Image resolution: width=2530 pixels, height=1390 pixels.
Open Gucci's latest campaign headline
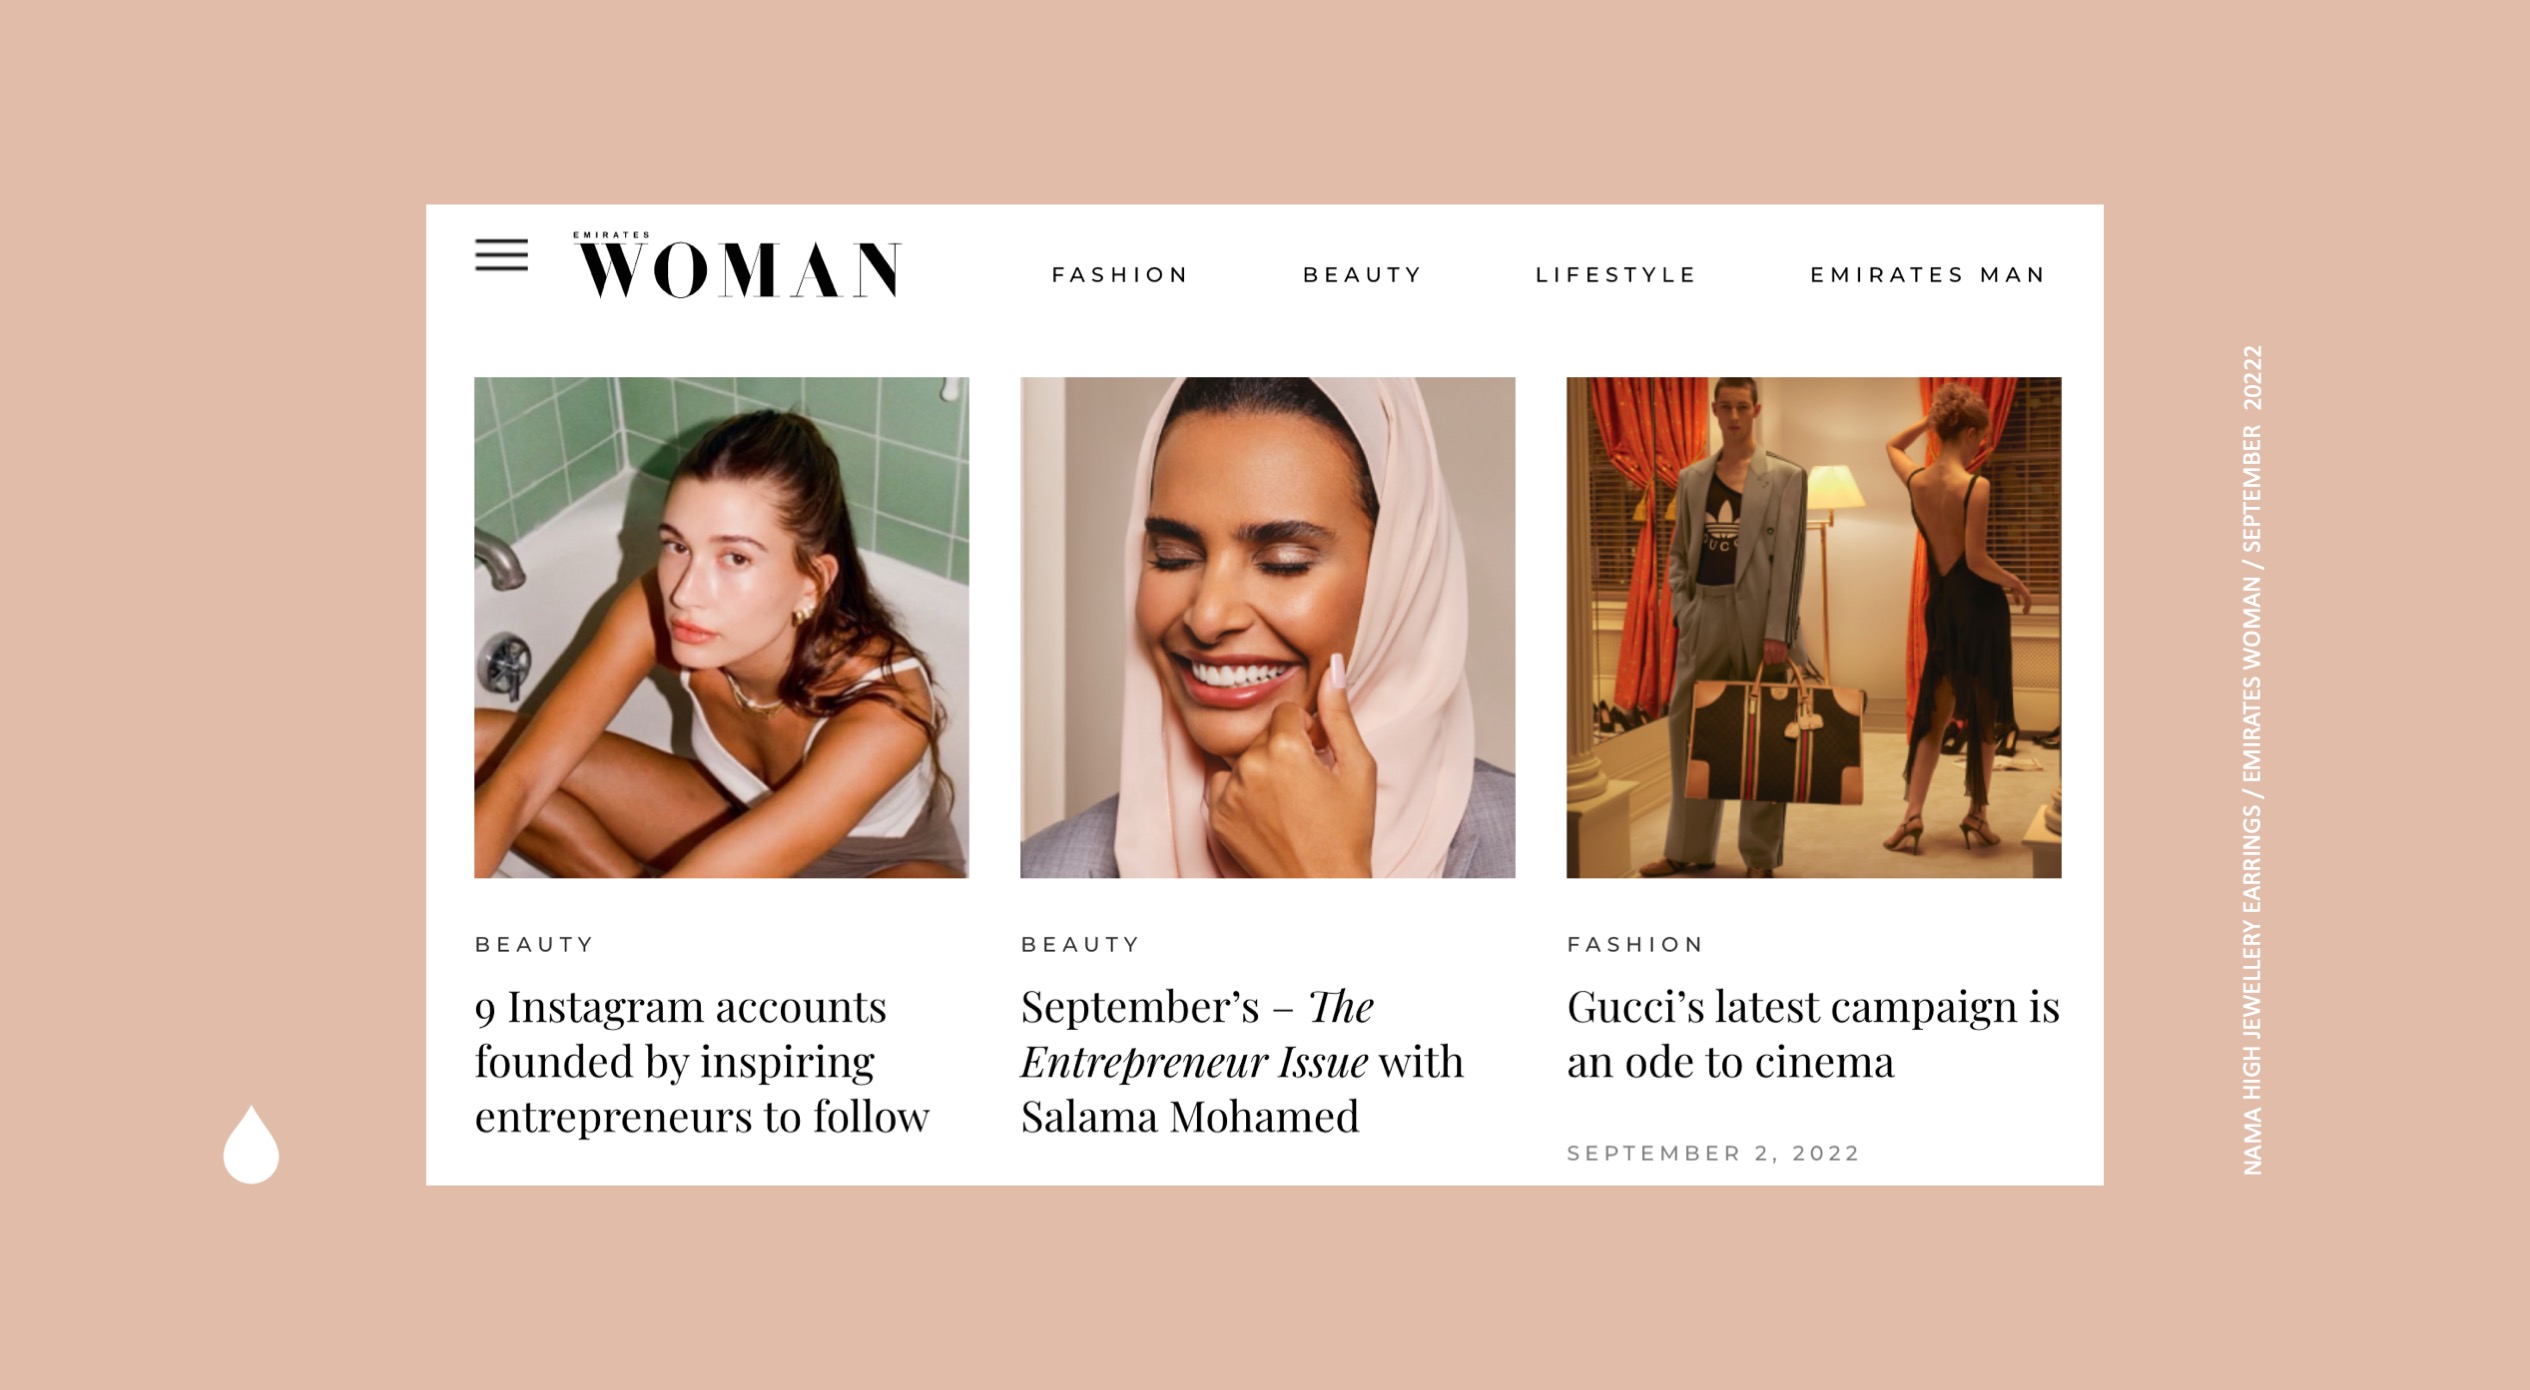1813,1035
